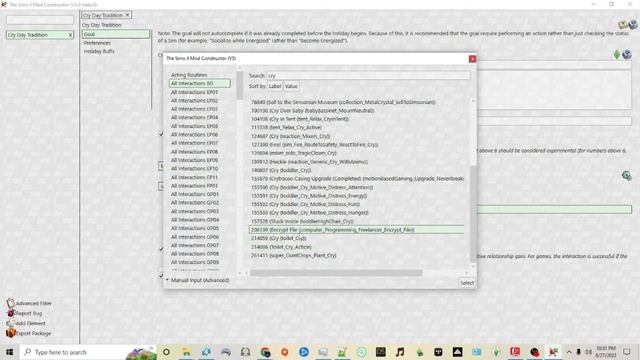Select the super_GiantCrops_Plant_Cry entry
640x360 pixels.
293,256
